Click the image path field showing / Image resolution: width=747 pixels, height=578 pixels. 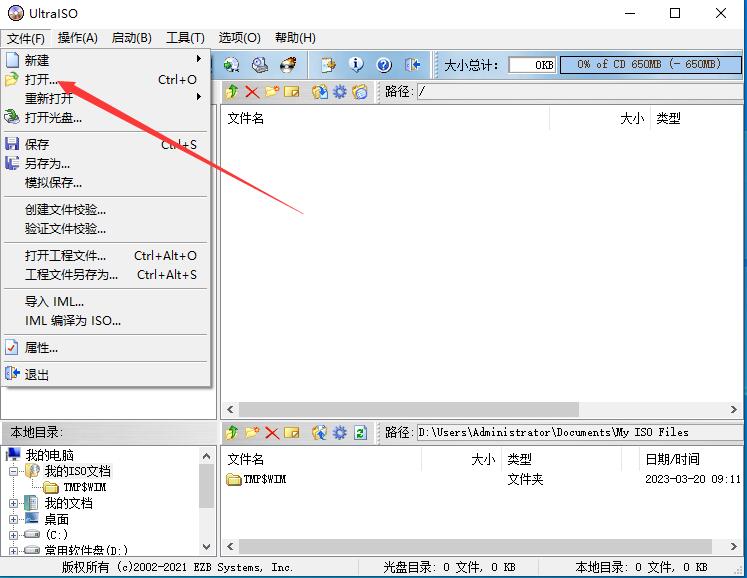[x=580, y=91]
